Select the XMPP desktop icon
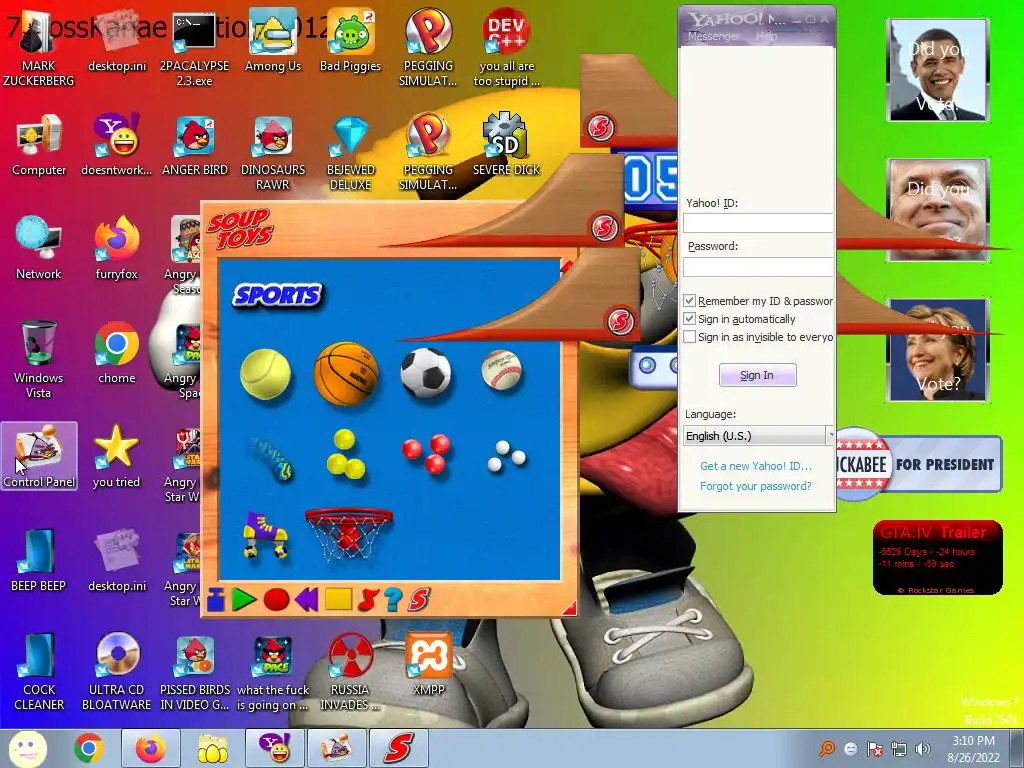The image size is (1024, 768). [x=428, y=664]
